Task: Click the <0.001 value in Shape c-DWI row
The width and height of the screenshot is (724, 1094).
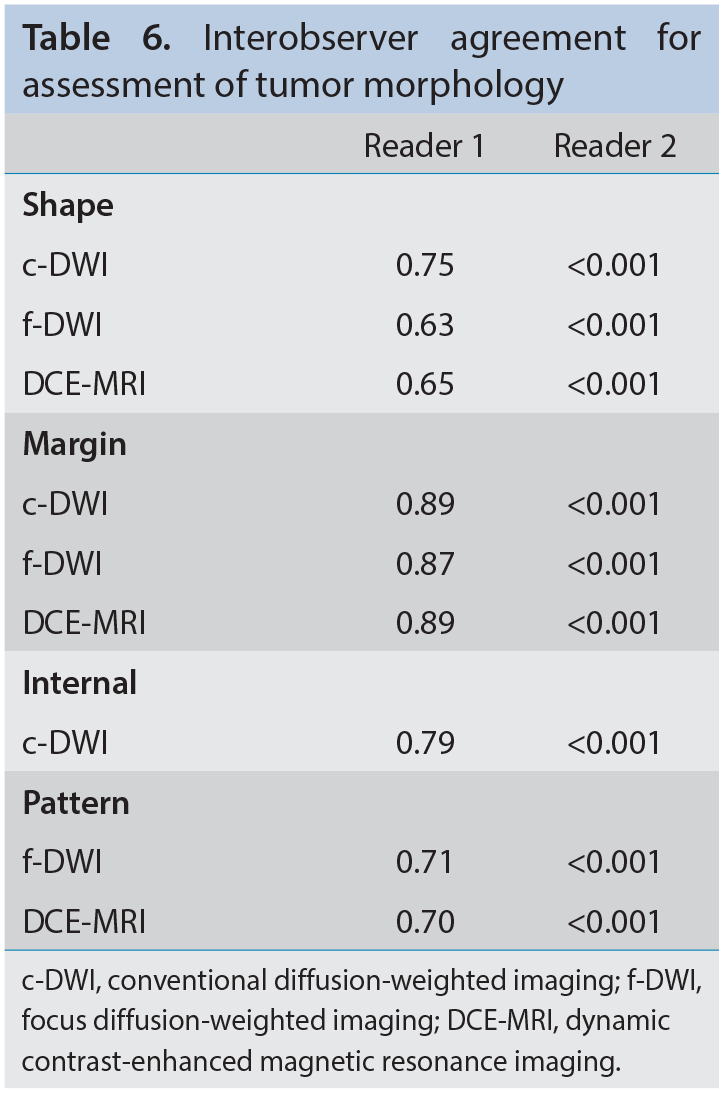Action: point(613,265)
